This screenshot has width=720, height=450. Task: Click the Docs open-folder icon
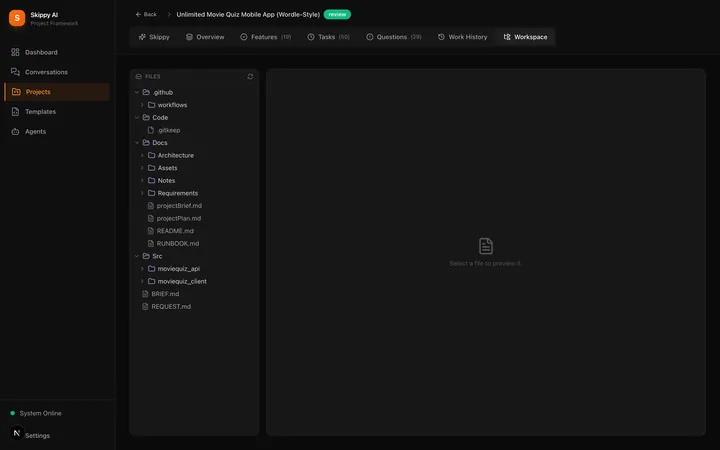(x=146, y=143)
